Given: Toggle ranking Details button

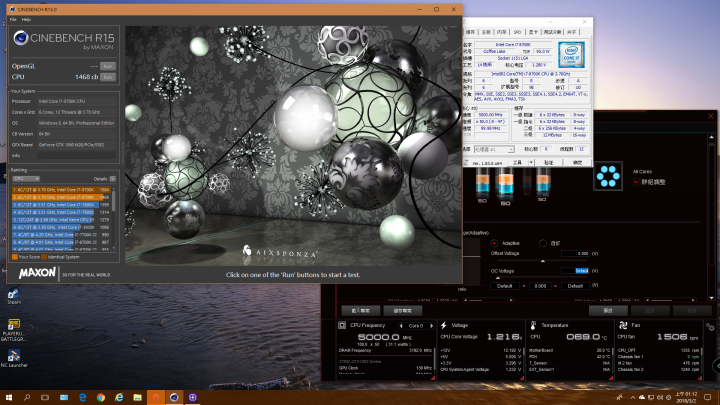Looking at the screenshot, I should [112, 179].
